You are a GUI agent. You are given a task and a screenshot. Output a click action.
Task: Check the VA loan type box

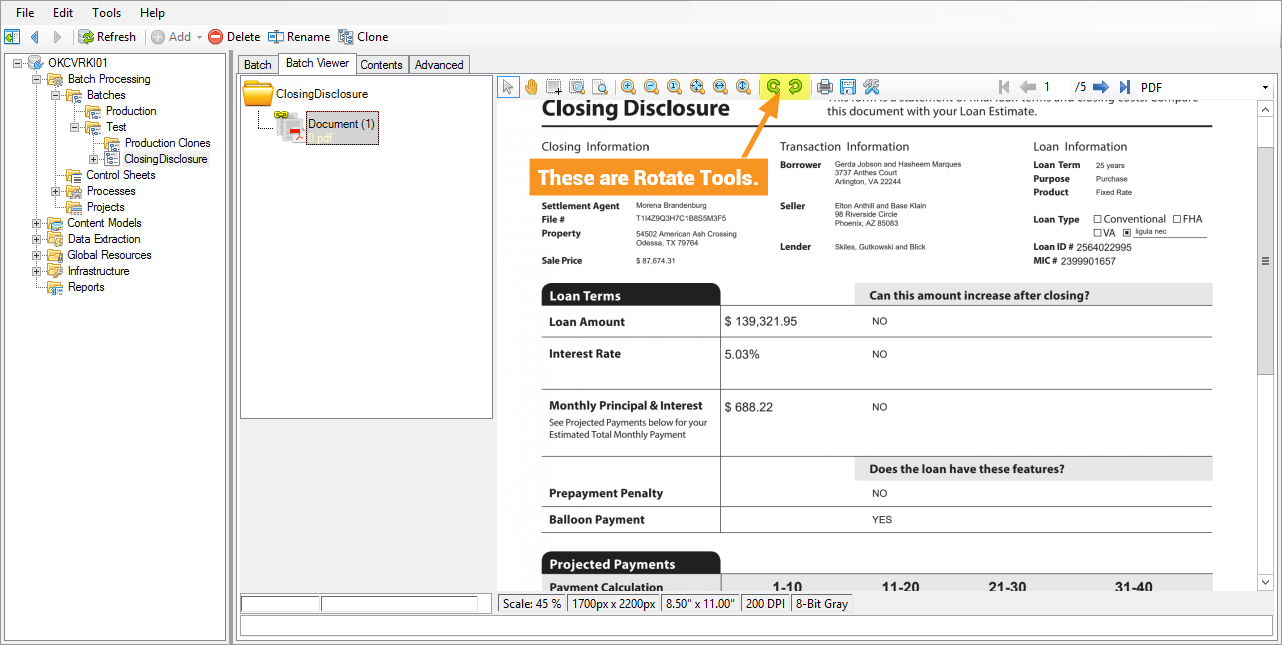[1098, 232]
